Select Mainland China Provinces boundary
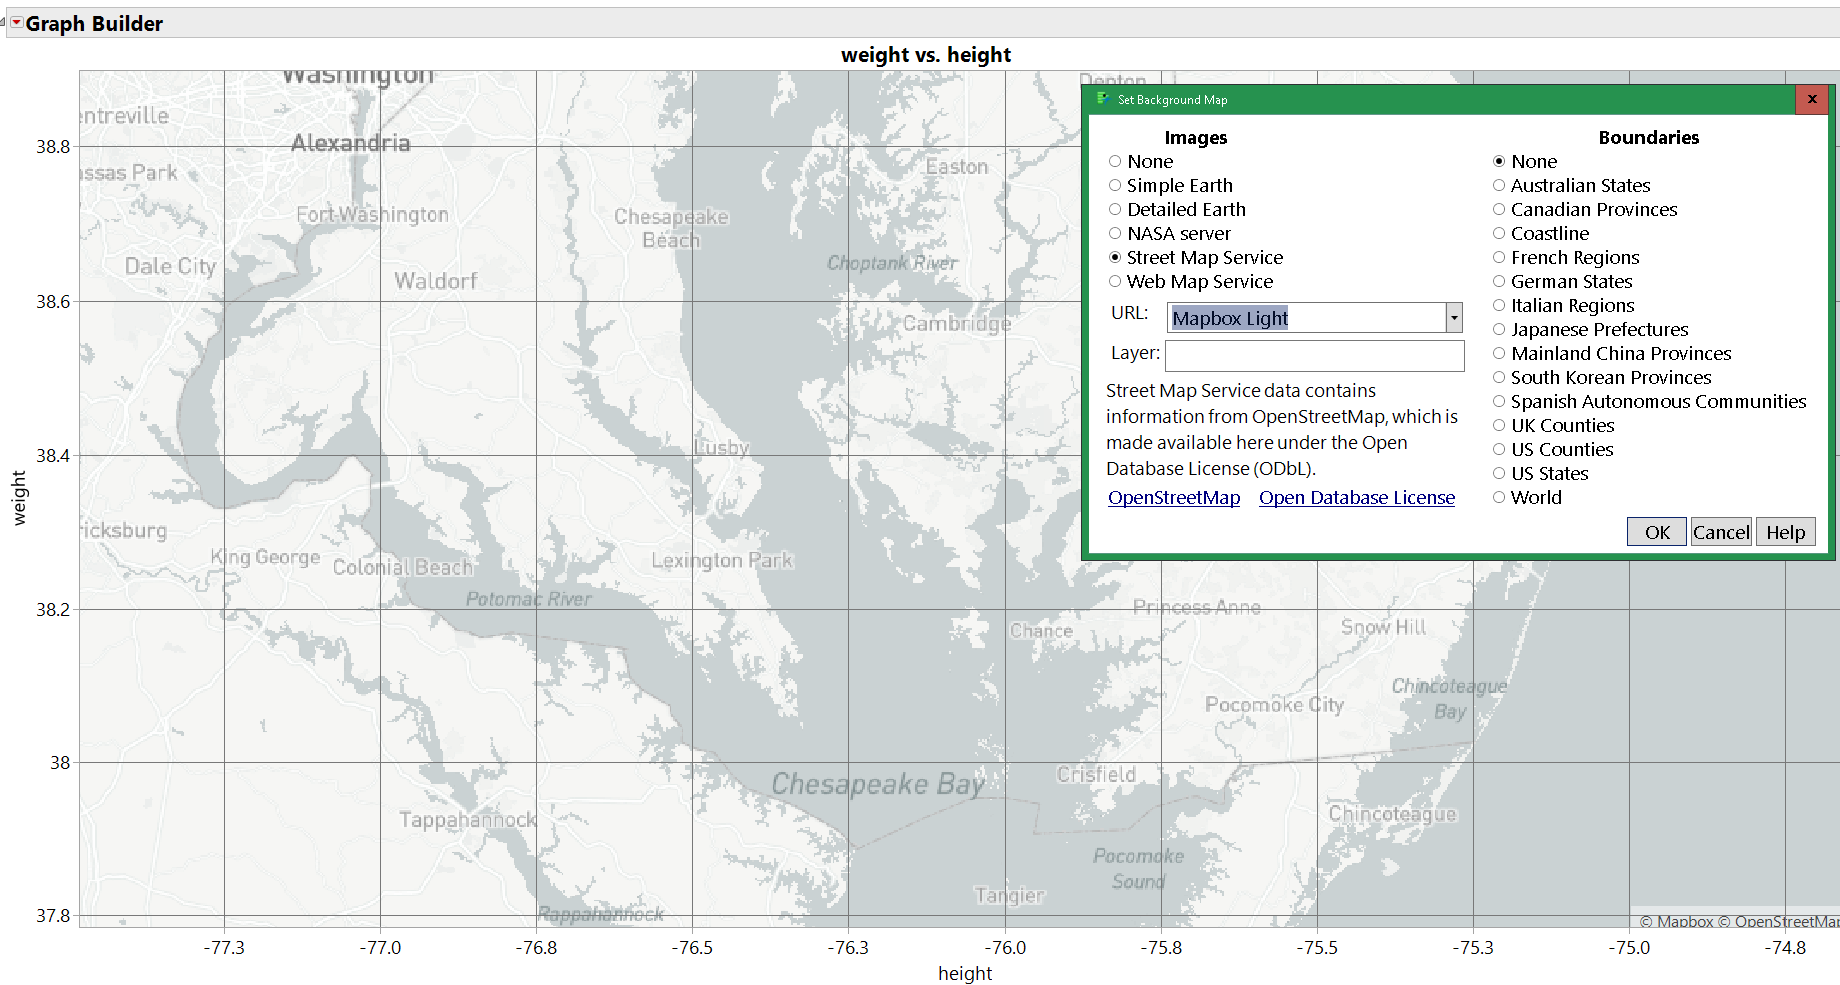Viewport: 1840px width, 985px height. (1499, 353)
